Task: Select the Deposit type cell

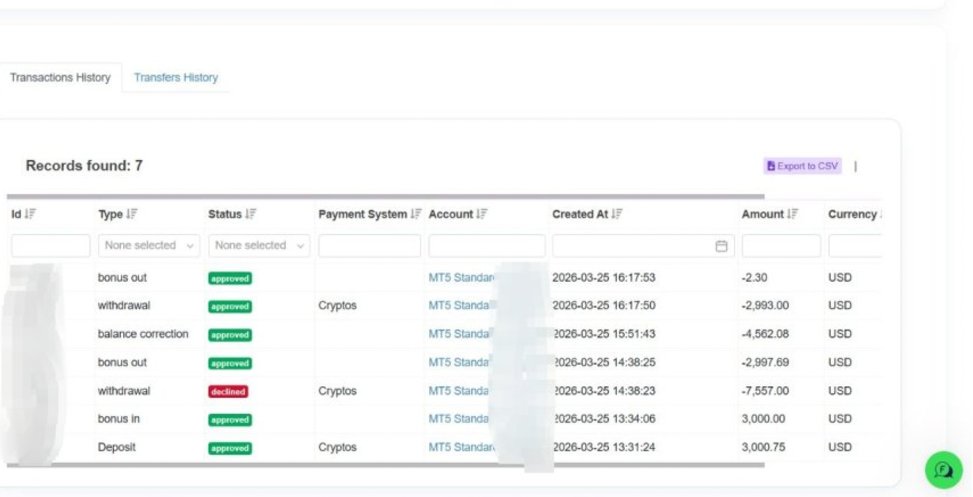Action: tap(117, 447)
